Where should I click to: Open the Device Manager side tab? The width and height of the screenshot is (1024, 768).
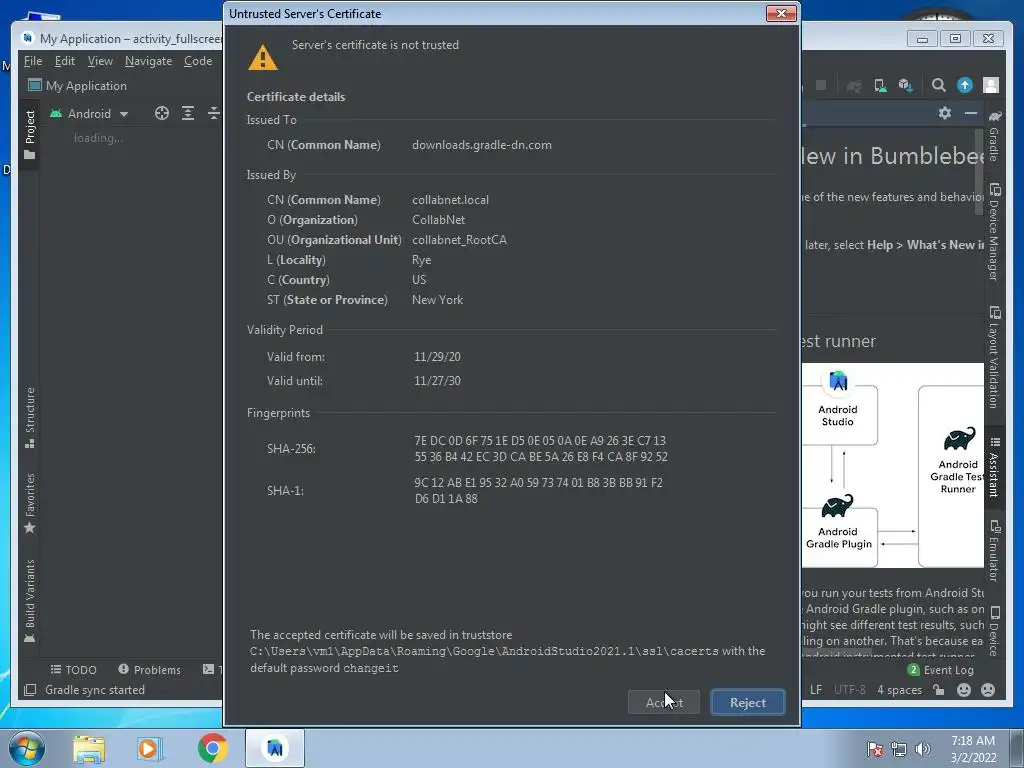(x=994, y=232)
